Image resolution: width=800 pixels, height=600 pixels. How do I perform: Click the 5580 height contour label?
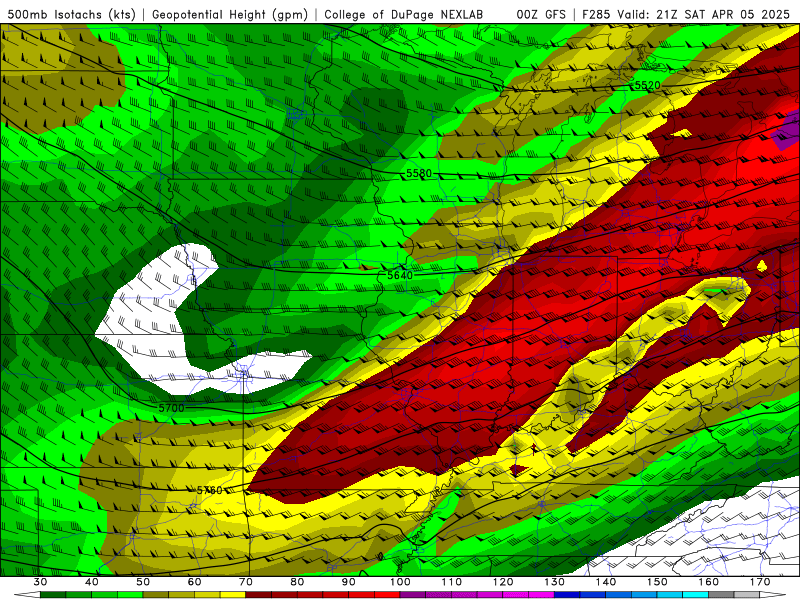click(x=419, y=173)
